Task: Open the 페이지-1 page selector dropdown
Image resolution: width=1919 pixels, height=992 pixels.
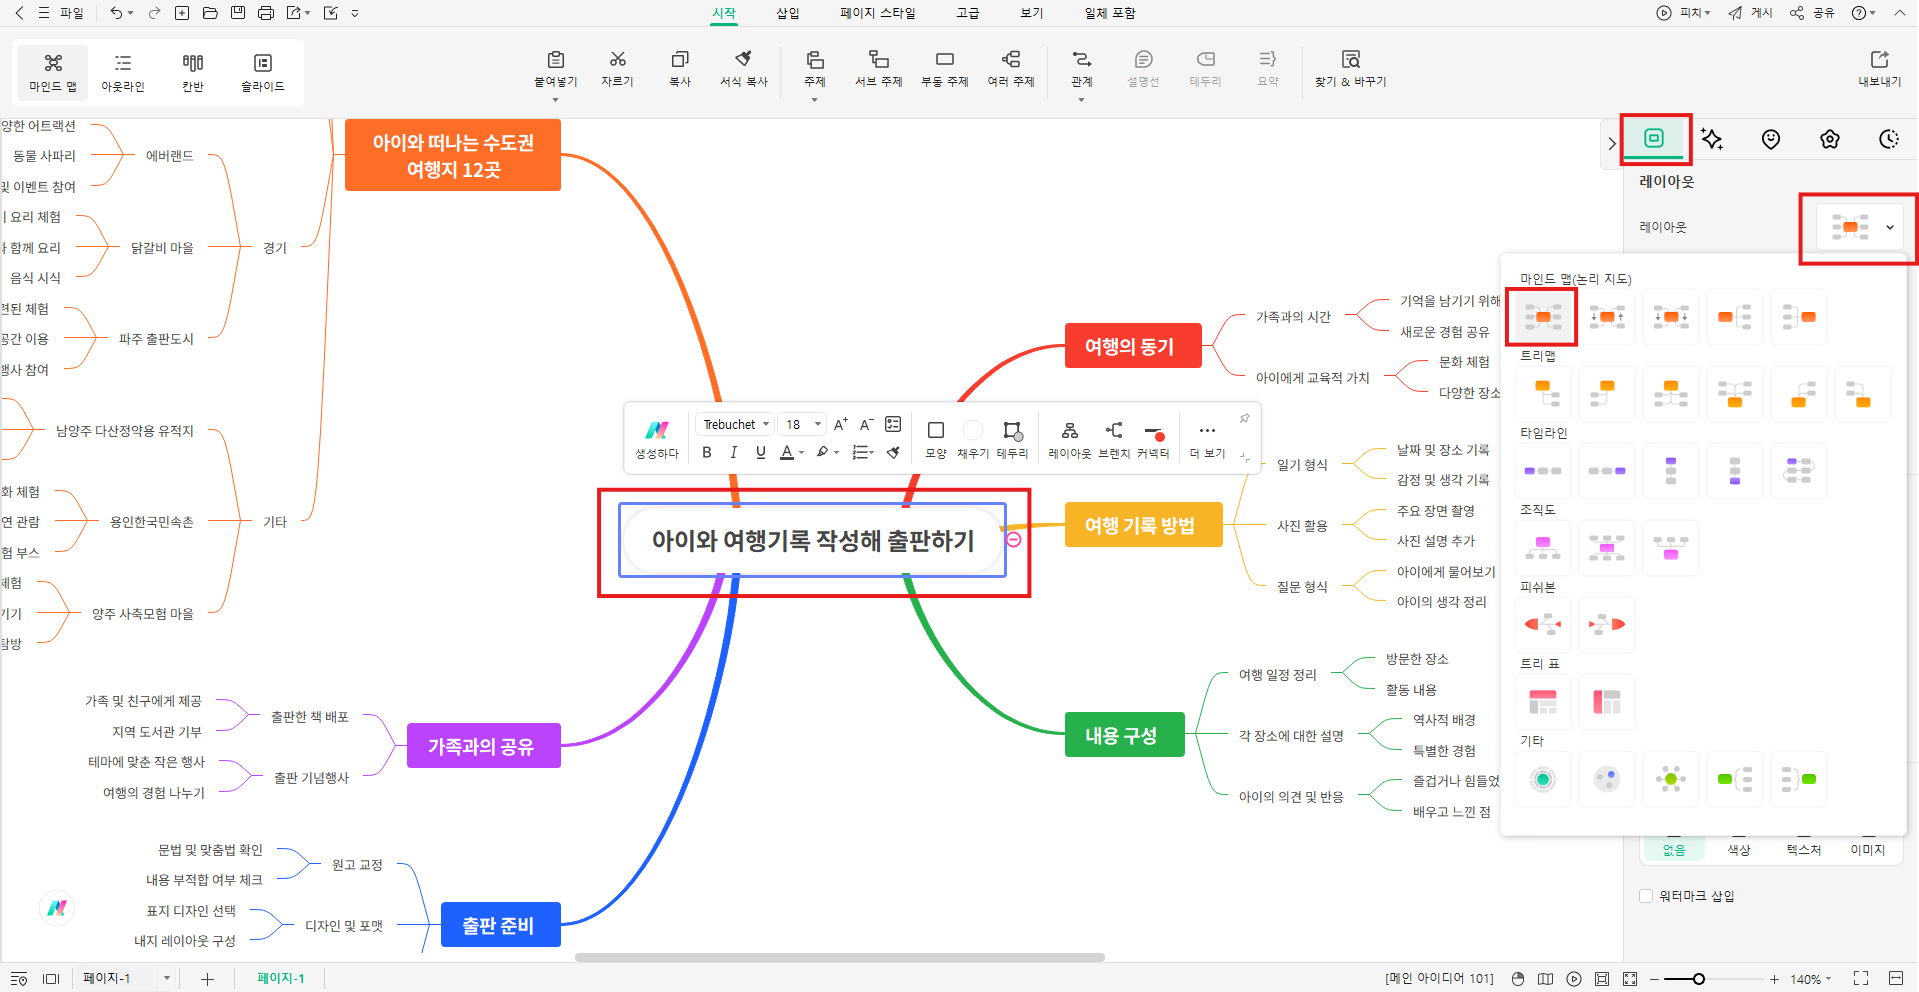Action: click(126, 978)
